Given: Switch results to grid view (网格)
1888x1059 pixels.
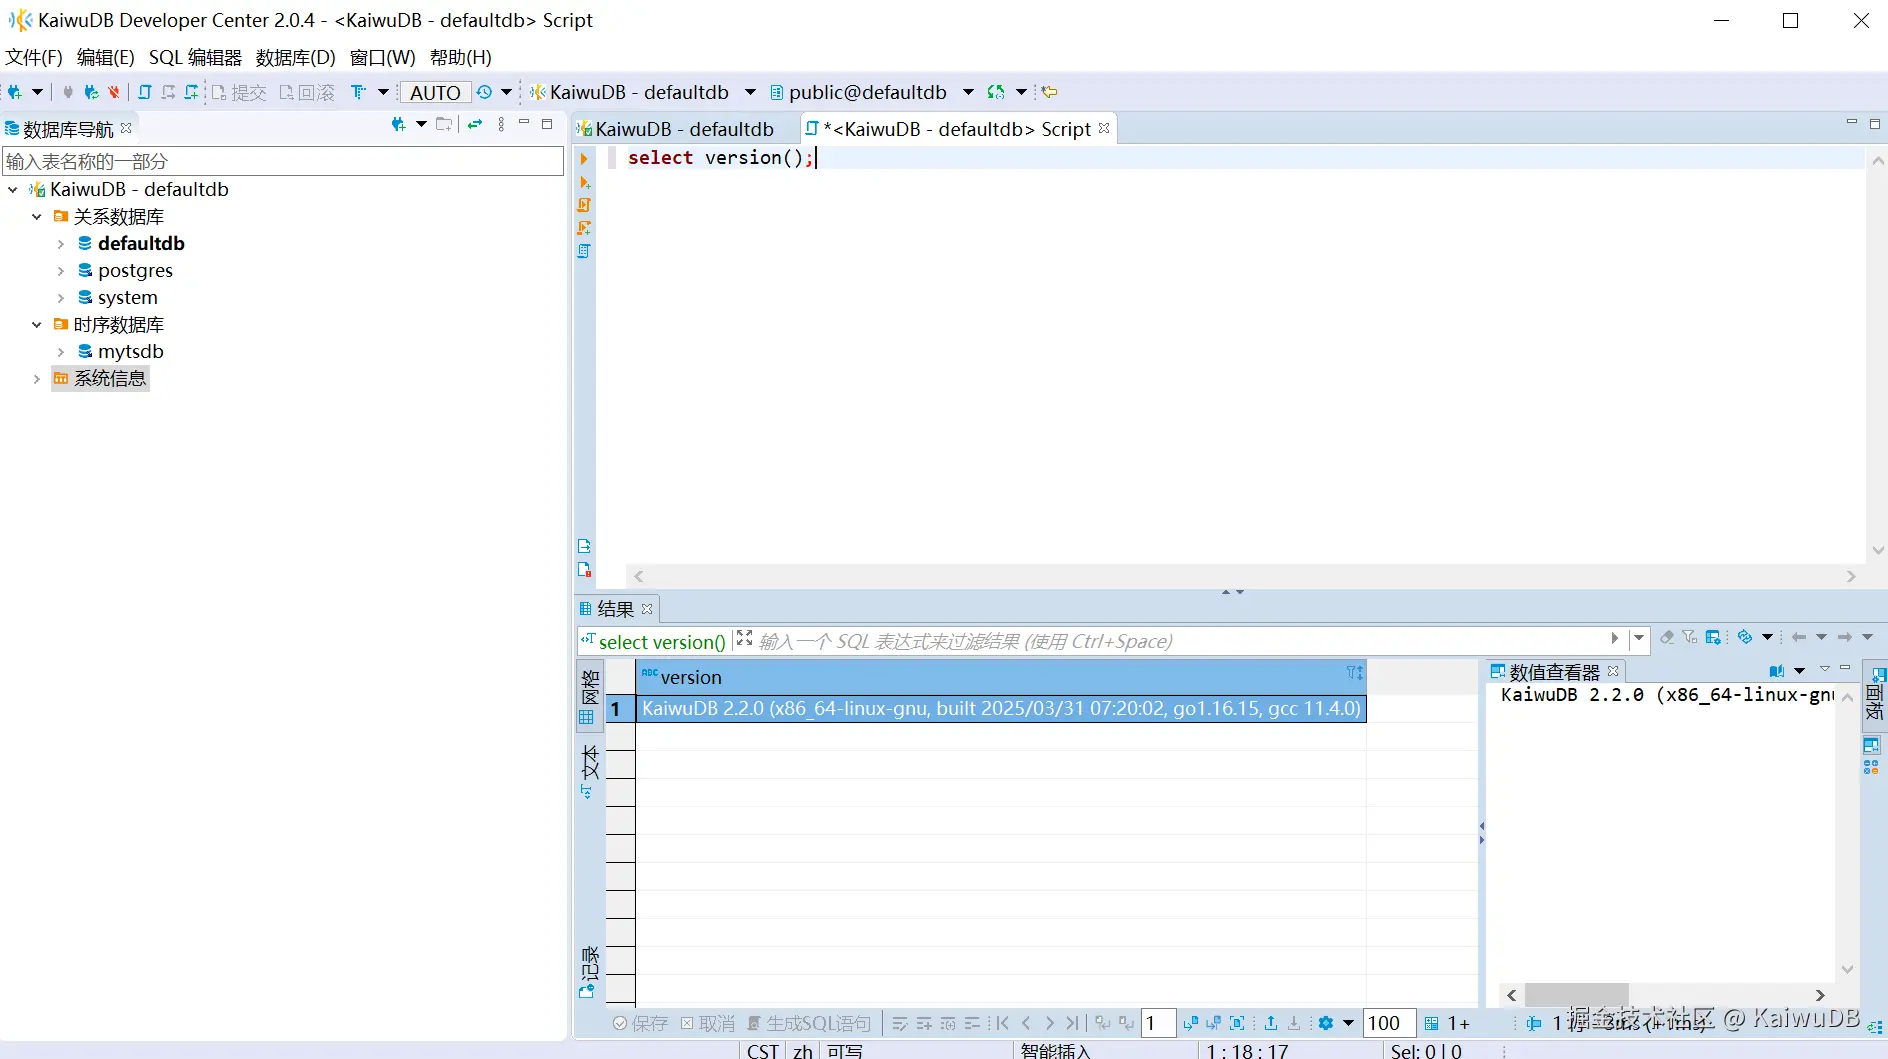Looking at the screenshot, I should [589, 696].
